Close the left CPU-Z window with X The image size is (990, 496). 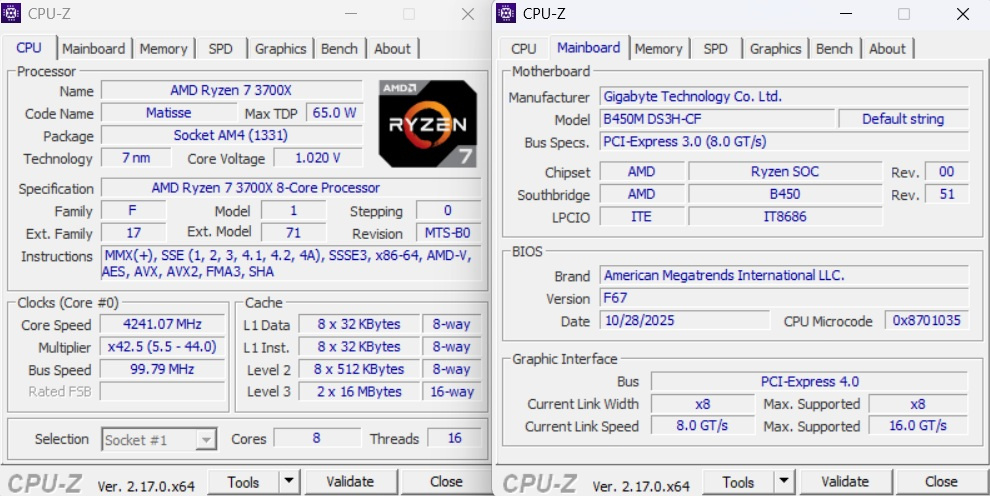point(468,13)
